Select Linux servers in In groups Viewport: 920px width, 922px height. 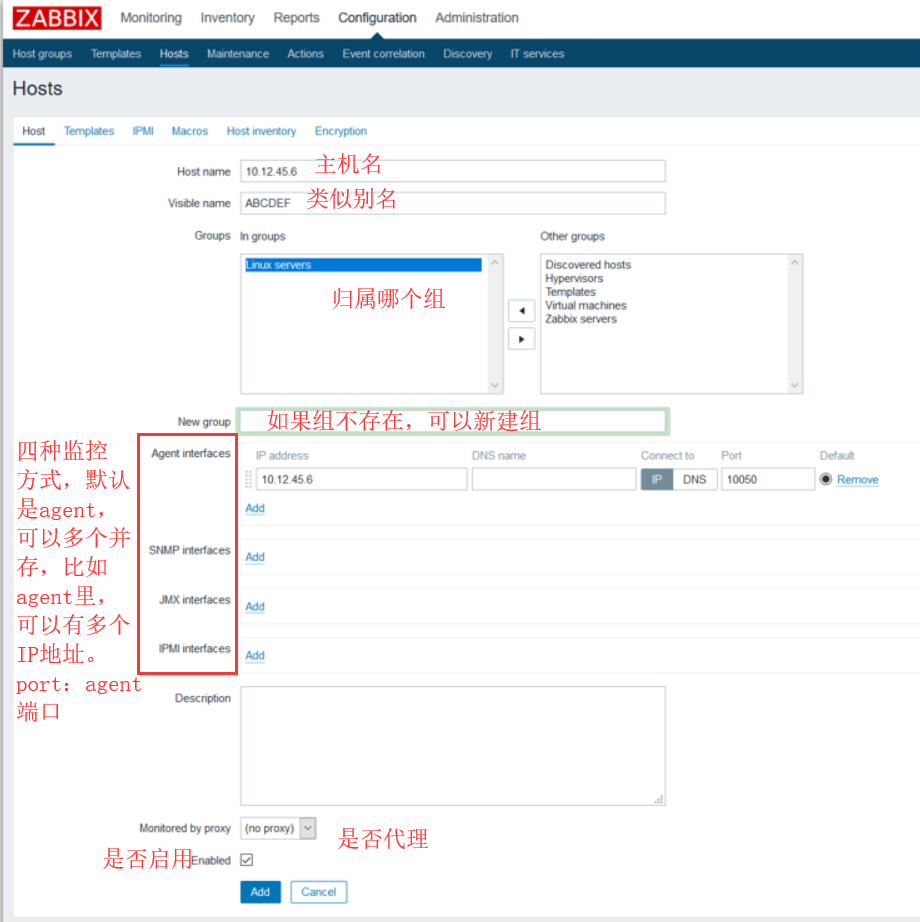click(x=363, y=265)
